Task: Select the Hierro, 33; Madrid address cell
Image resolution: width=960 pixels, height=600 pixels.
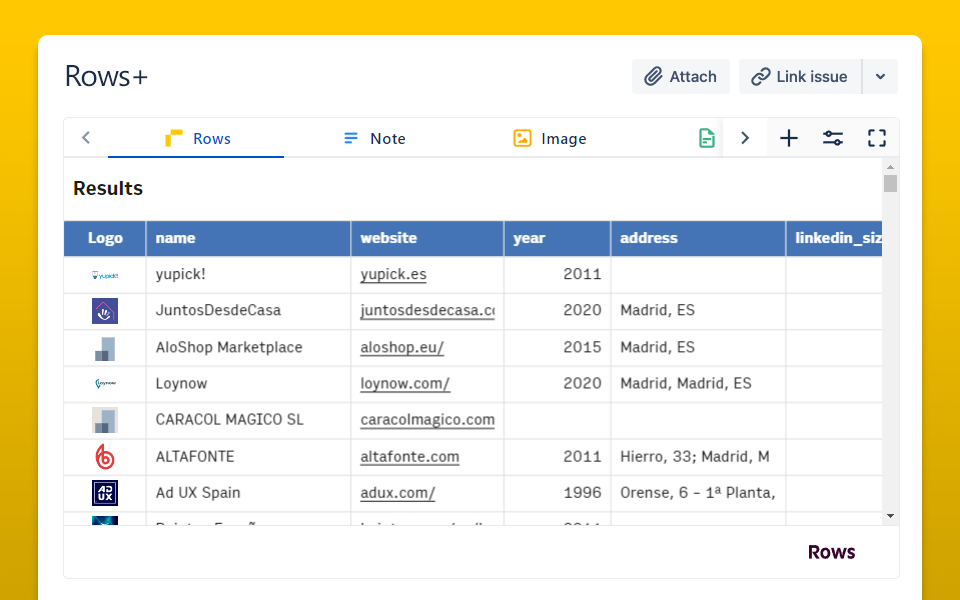Action: click(x=698, y=457)
